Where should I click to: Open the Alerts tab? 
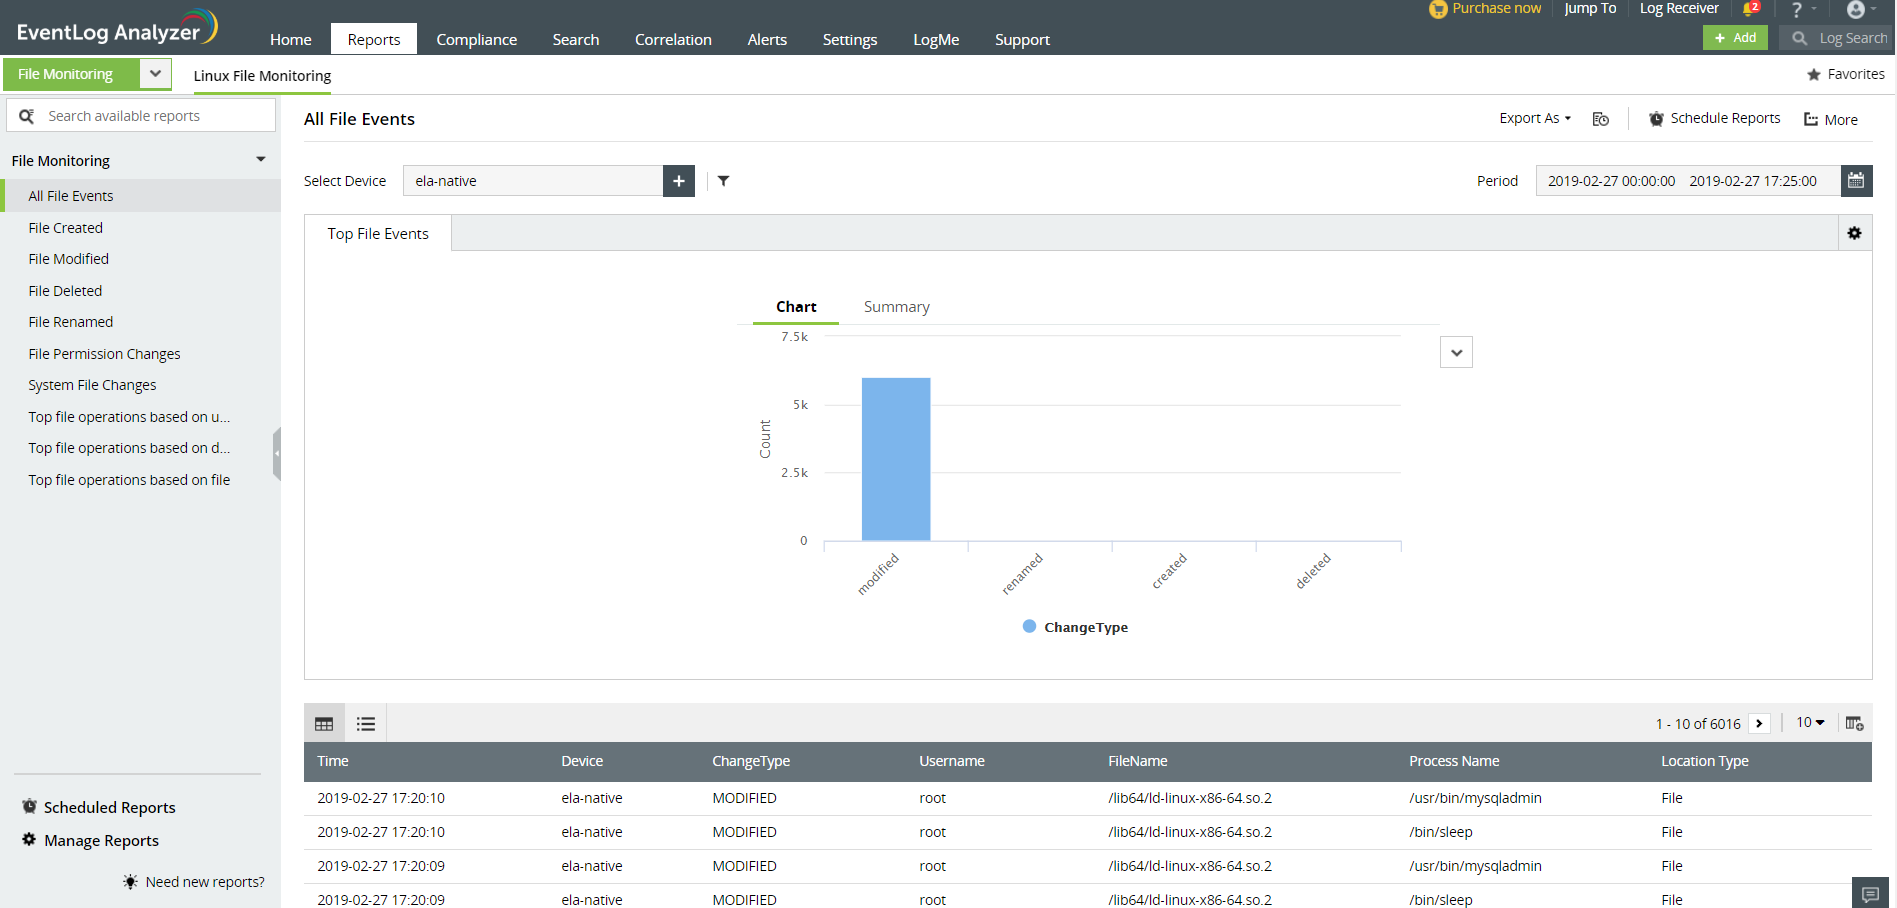click(x=767, y=39)
